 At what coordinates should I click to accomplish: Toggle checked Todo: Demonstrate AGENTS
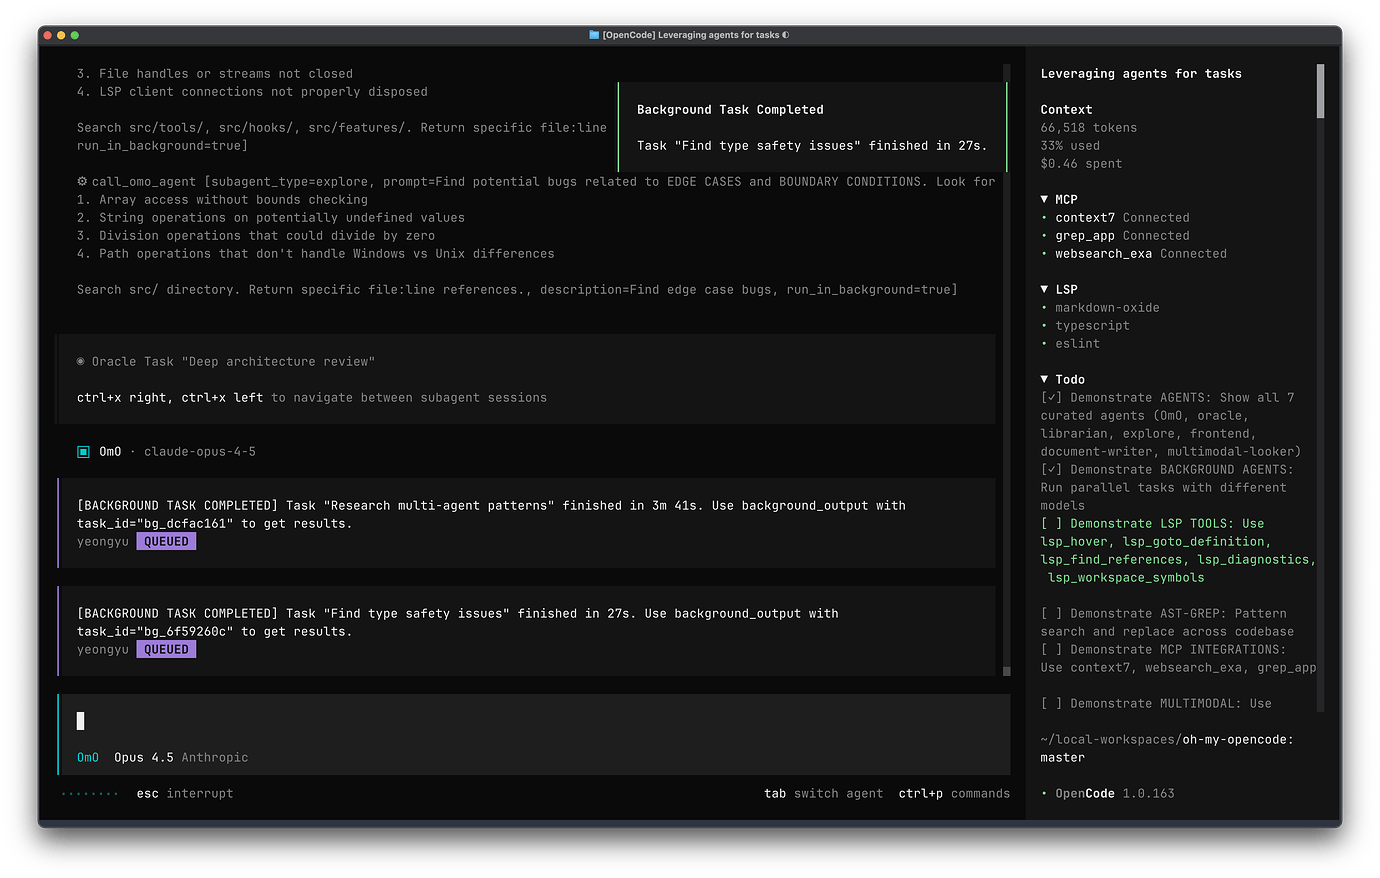(x=1051, y=398)
